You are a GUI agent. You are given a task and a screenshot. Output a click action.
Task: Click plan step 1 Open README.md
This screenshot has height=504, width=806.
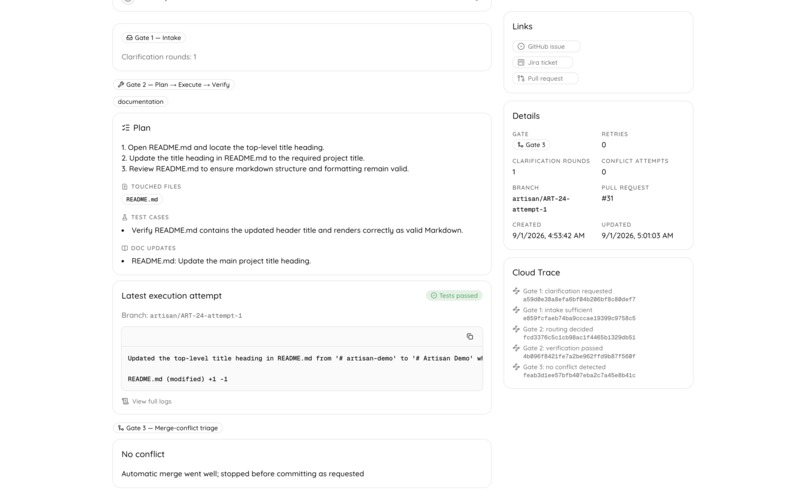pos(223,147)
